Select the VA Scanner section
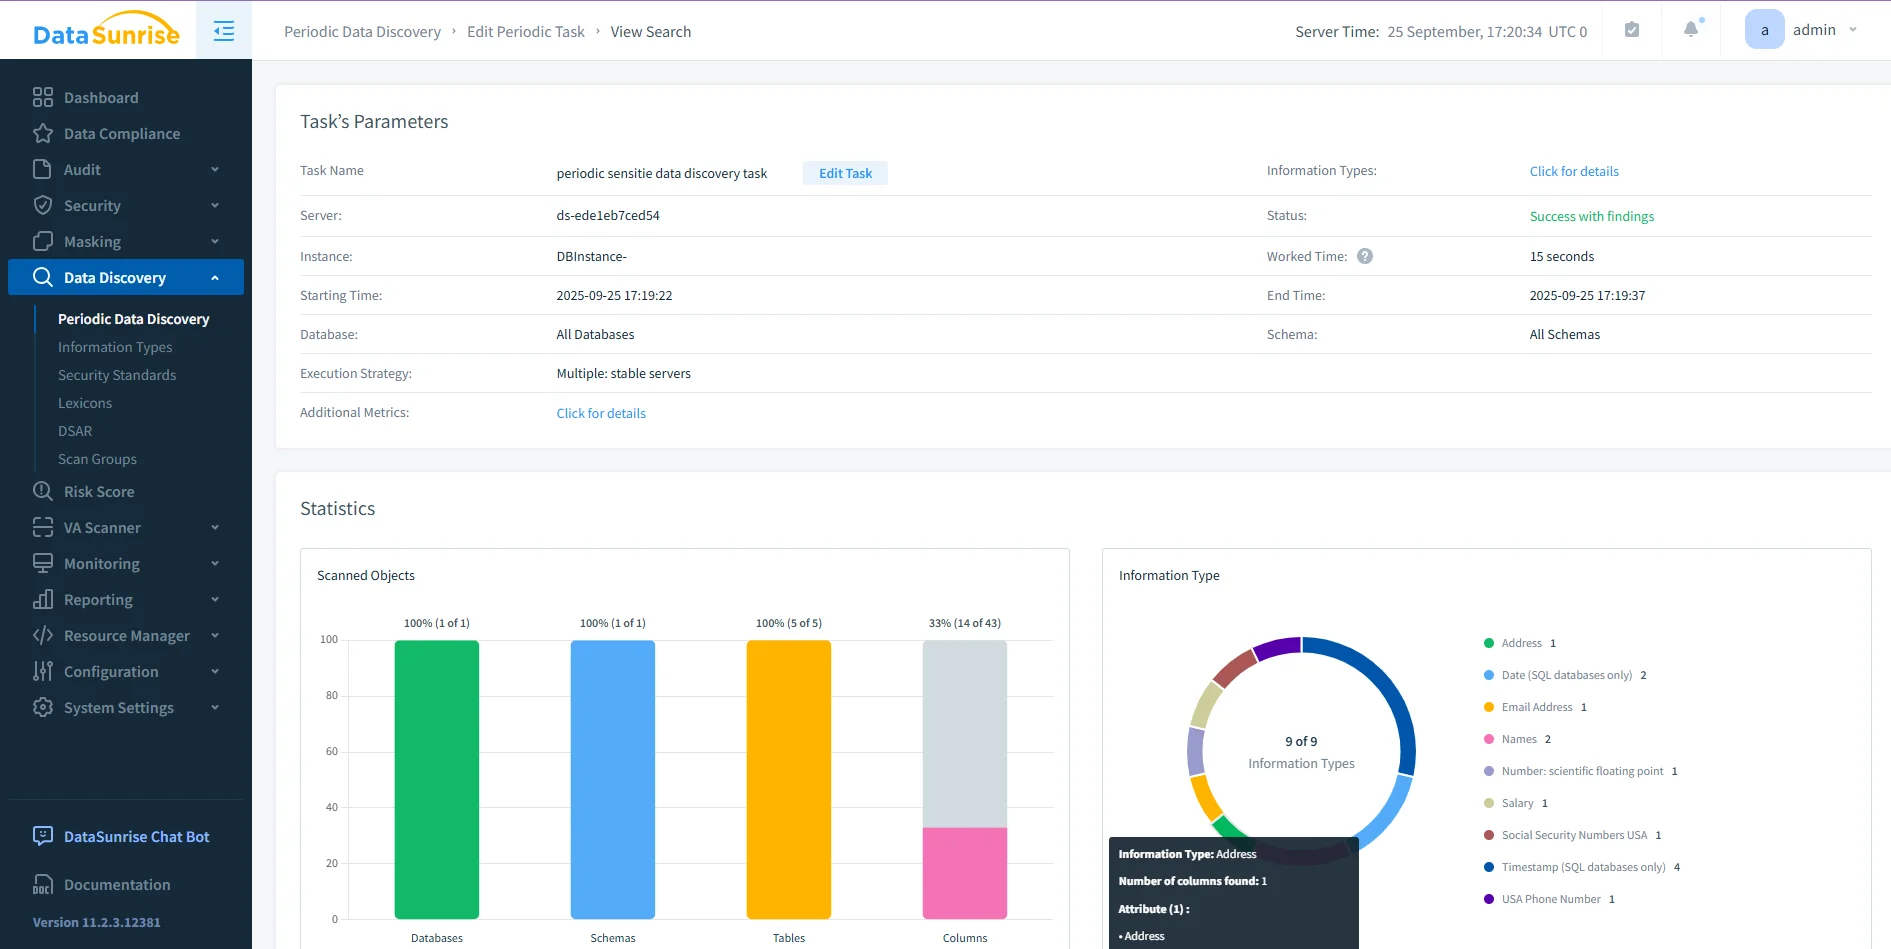The image size is (1891, 949). 101,527
